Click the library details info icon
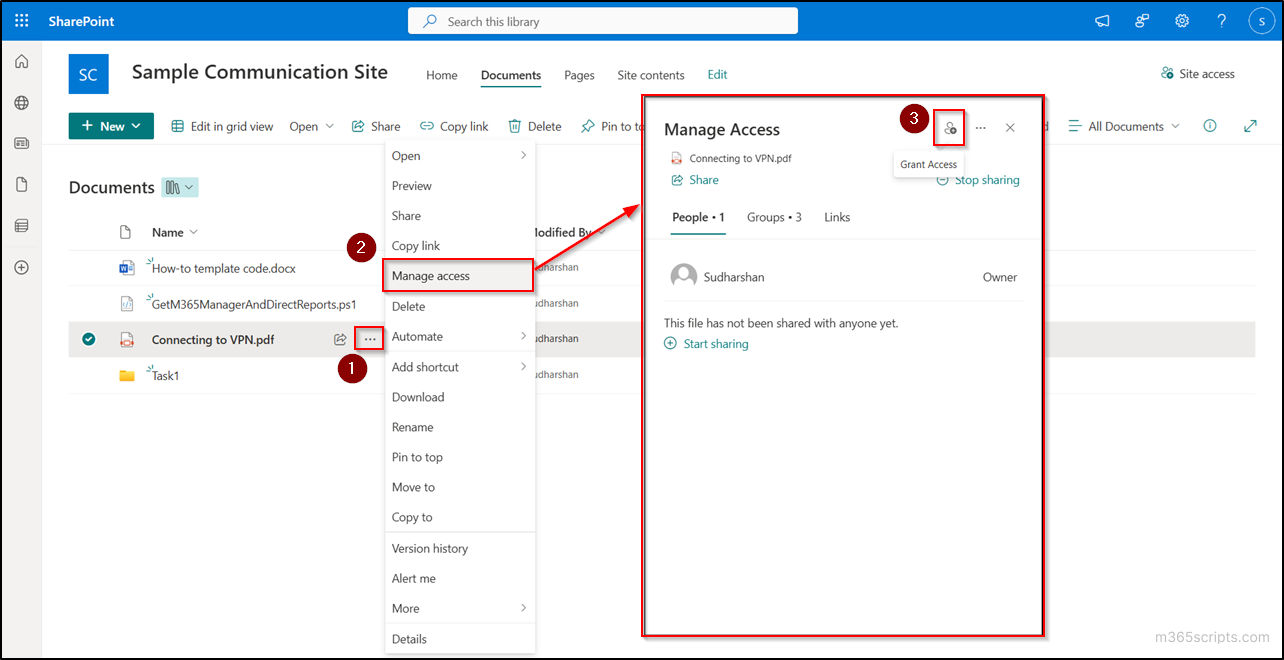 coord(1209,126)
